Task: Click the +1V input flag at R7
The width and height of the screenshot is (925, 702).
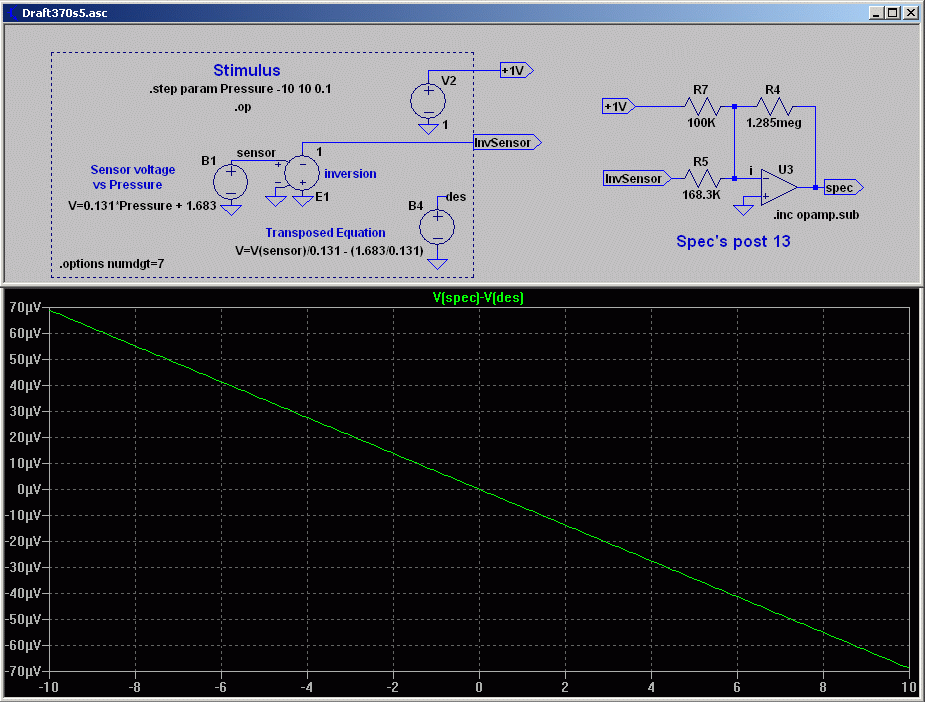Action: point(618,106)
